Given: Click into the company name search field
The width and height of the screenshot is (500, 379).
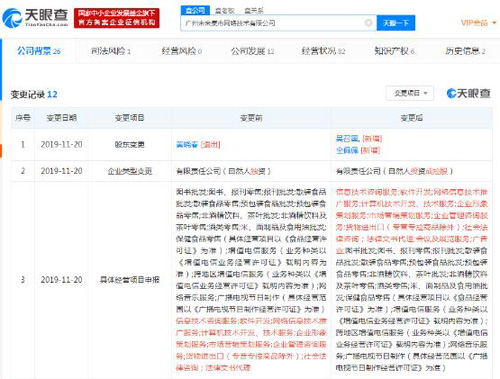Looking at the screenshot, I should pyautogui.click(x=272, y=23).
